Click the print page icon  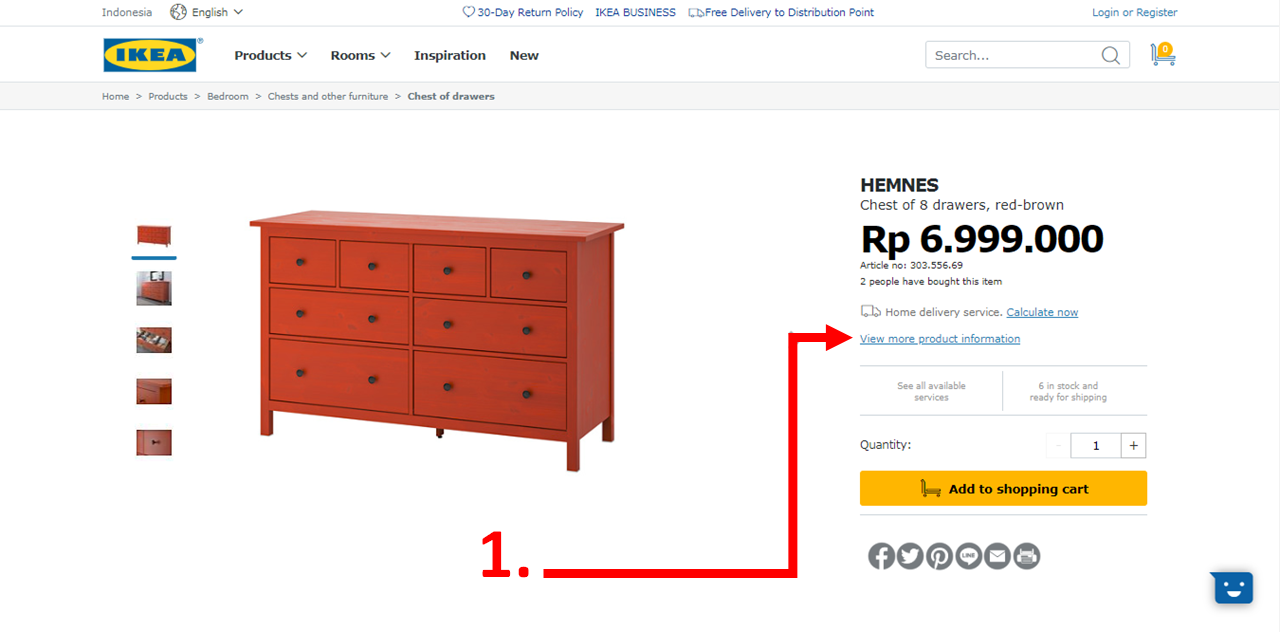point(1027,556)
